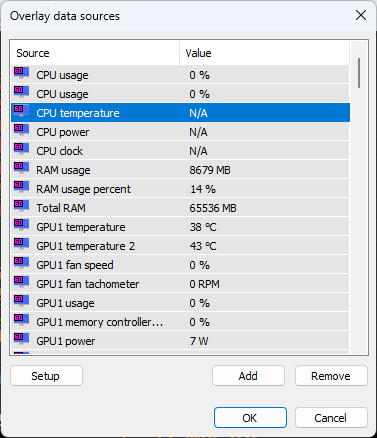Select the GPU1 fan speed icon

click(21, 263)
